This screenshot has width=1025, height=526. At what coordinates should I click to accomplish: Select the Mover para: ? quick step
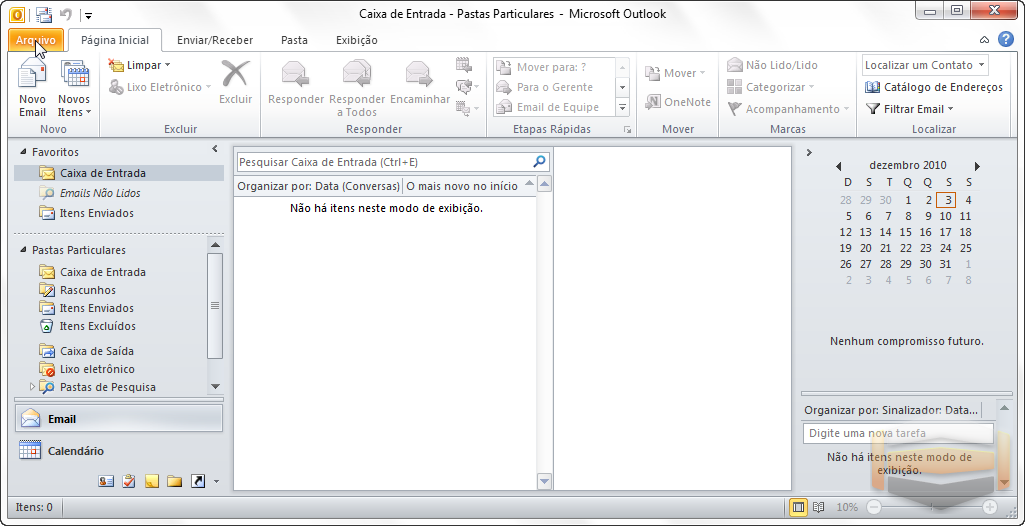click(x=554, y=67)
